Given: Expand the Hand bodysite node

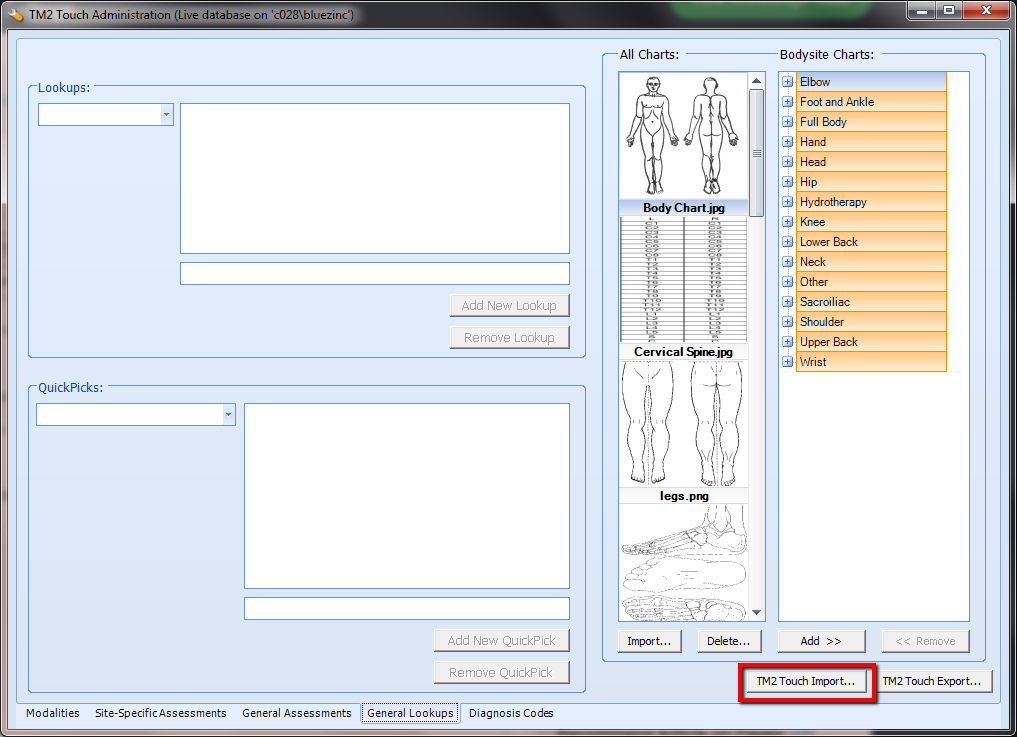Looking at the screenshot, I should 787,142.
